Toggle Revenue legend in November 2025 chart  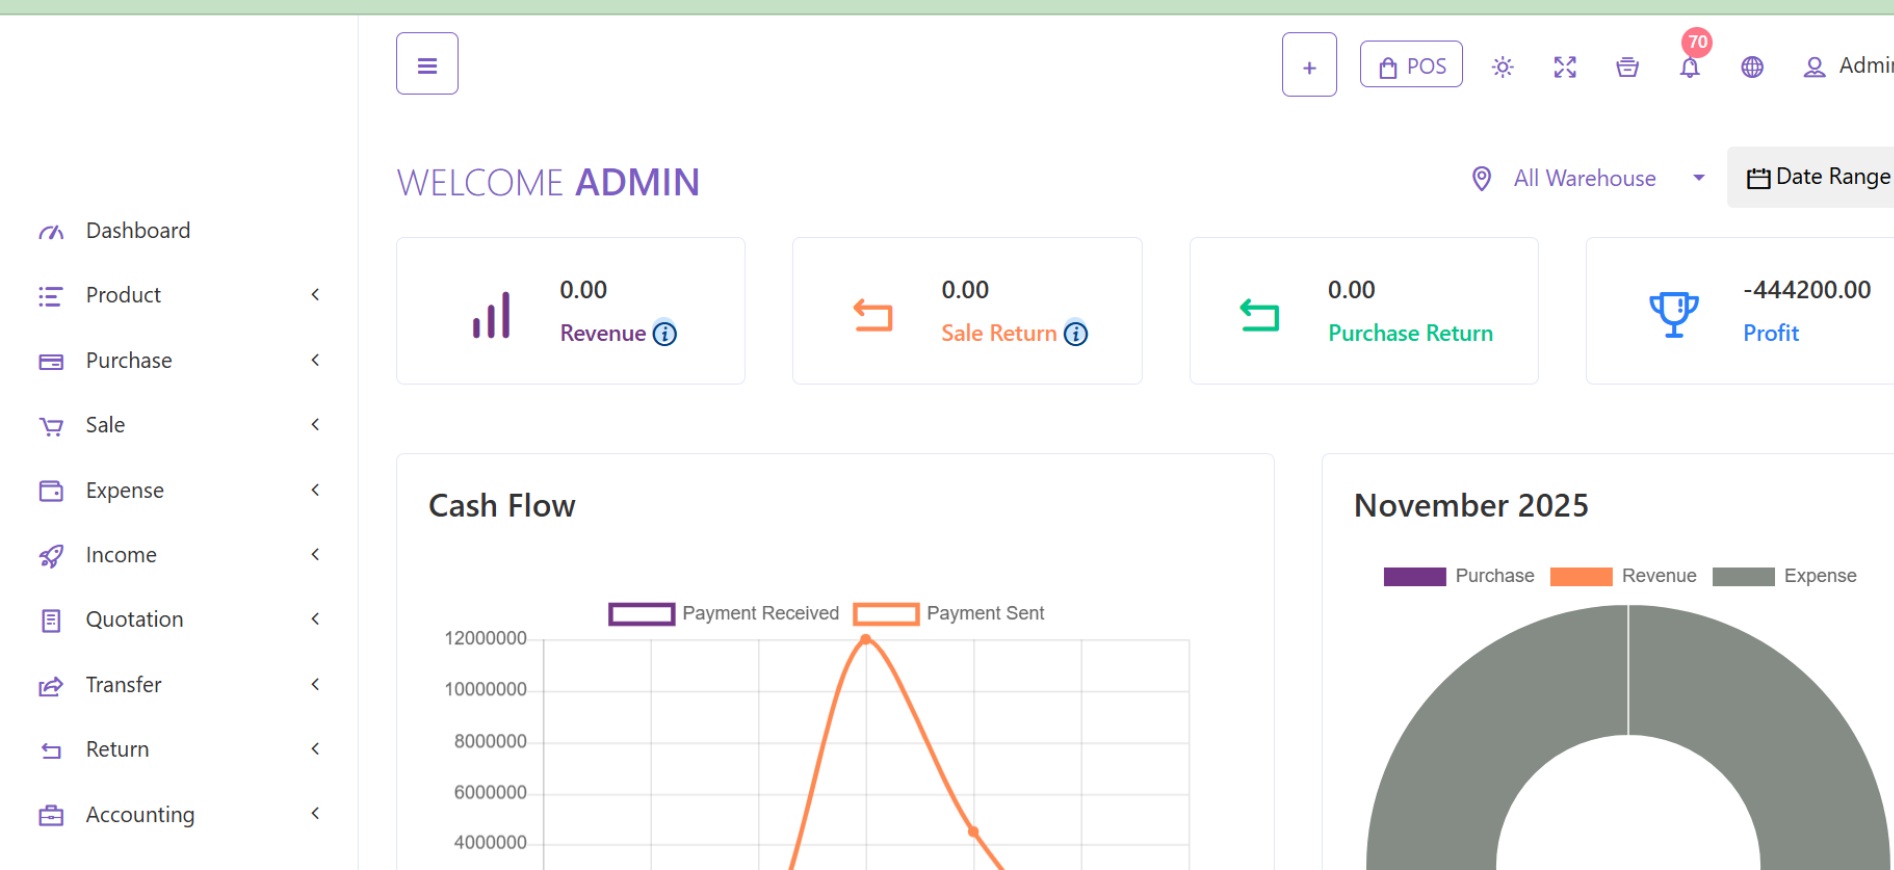point(1623,576)
